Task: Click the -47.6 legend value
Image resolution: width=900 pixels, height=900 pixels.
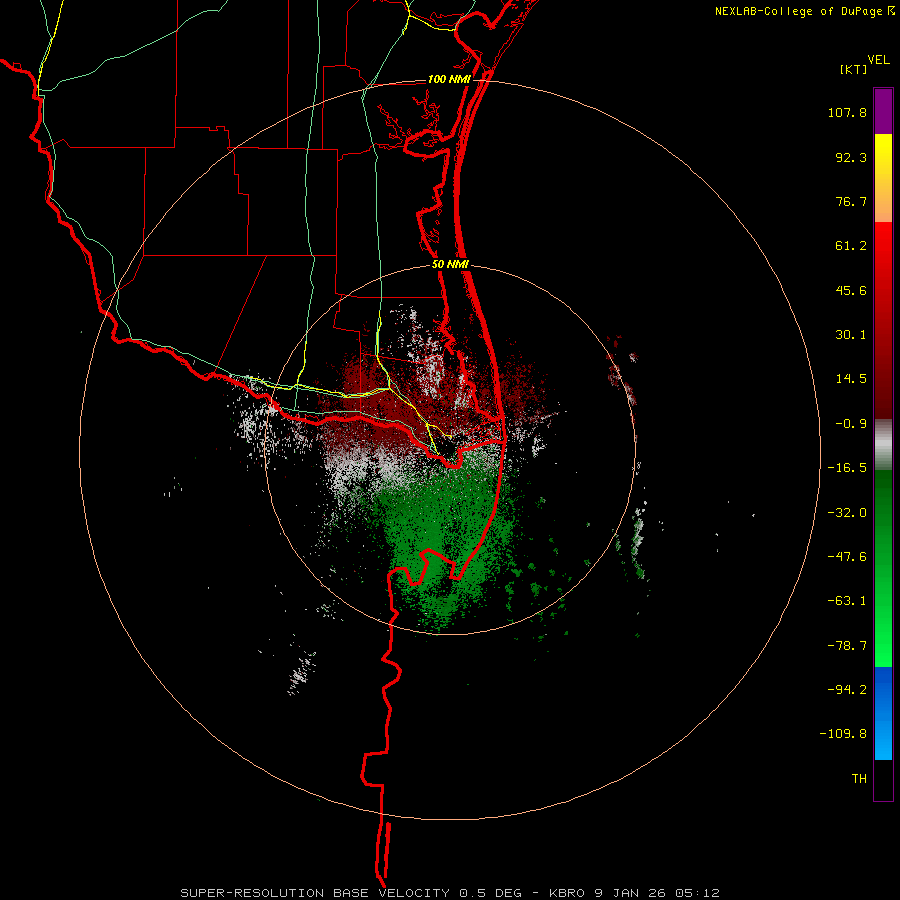Action: 847,557
